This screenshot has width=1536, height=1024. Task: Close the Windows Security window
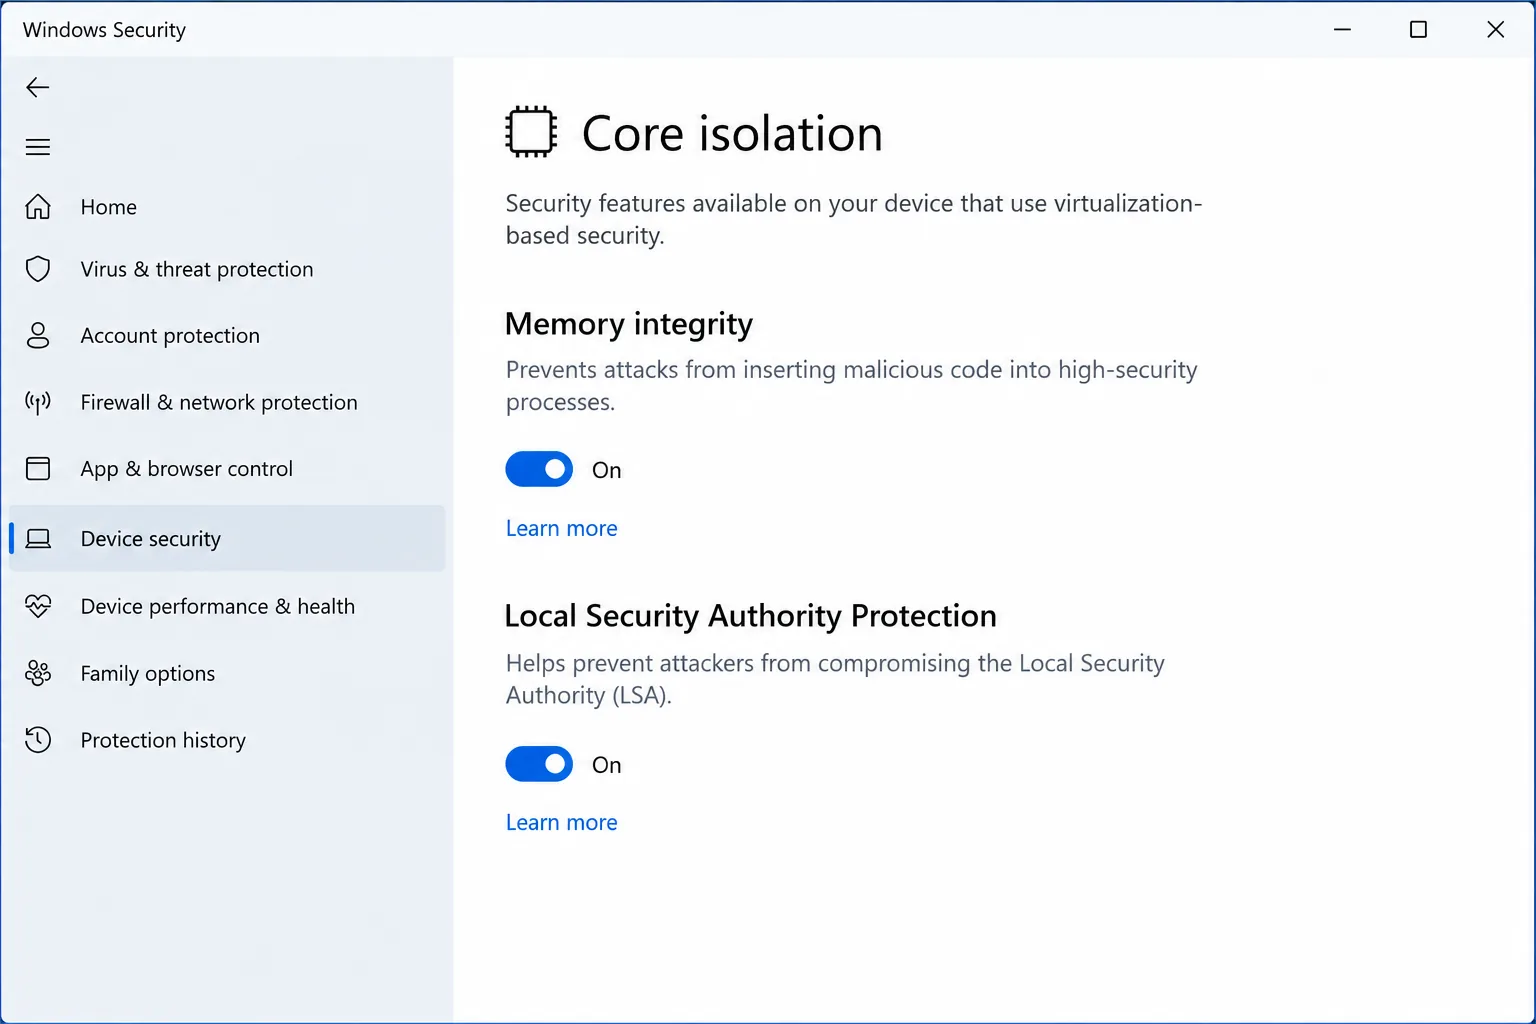1495,30
